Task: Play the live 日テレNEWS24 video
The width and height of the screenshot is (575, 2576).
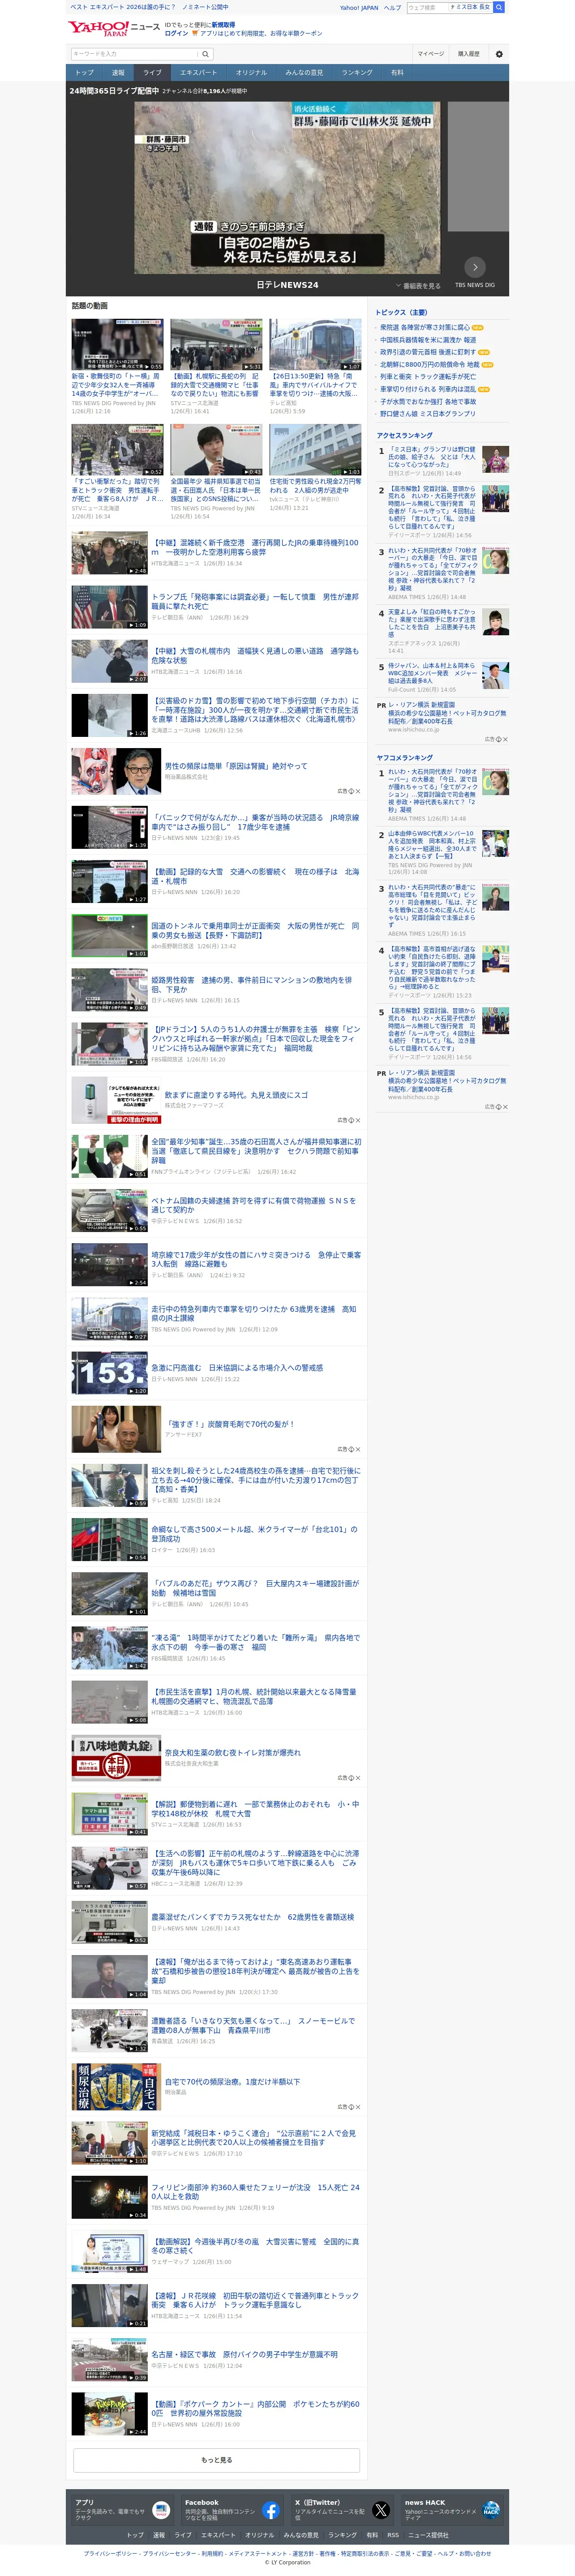Action: pyautogui.click(x=287, y=187)
